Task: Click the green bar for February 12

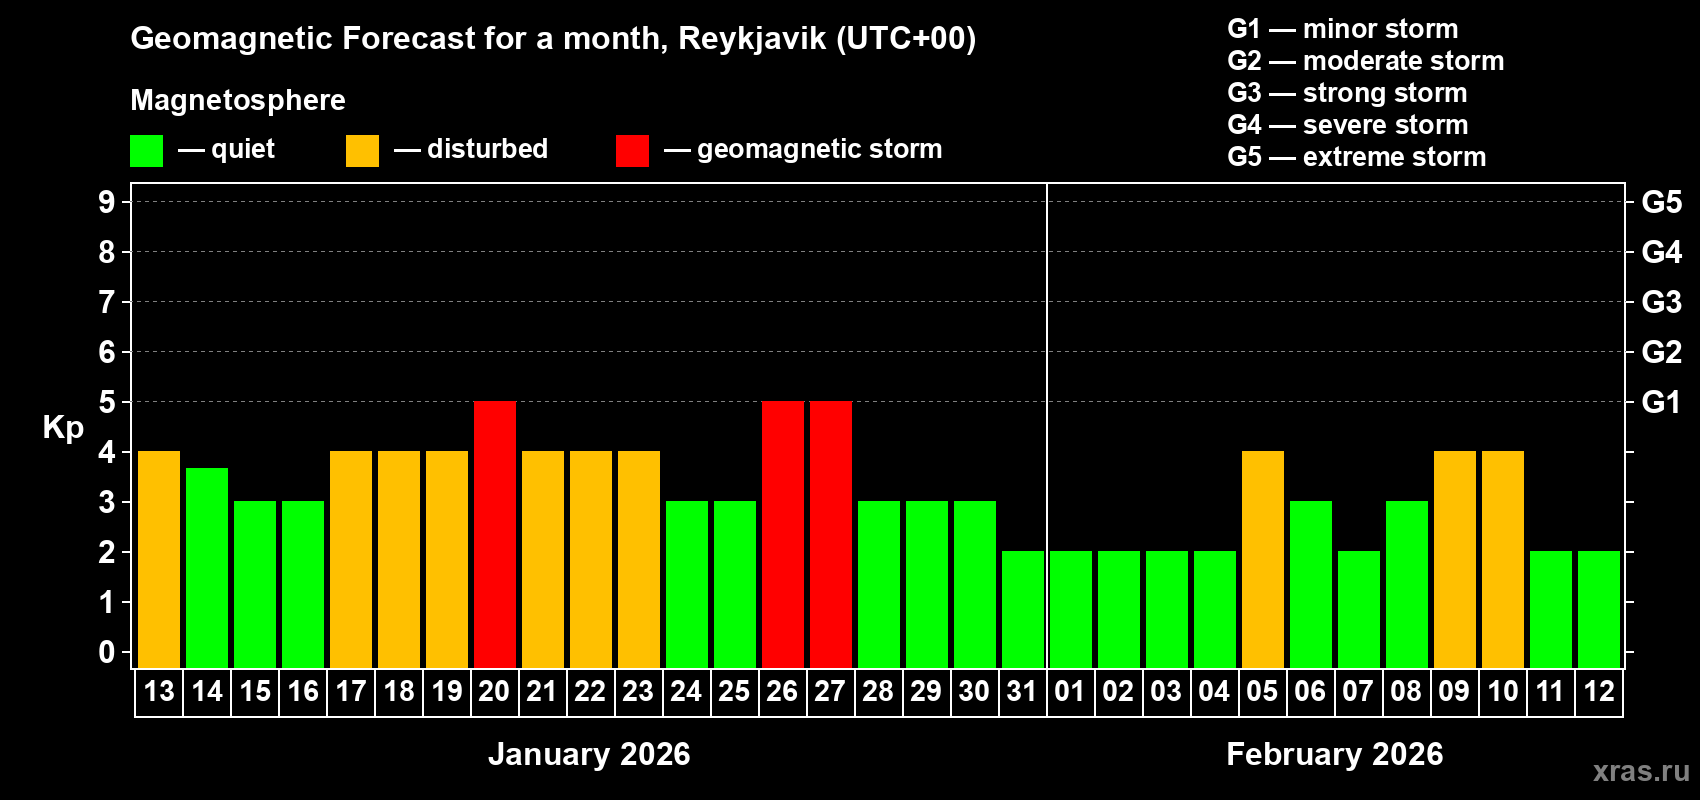Action: coord(1599,609)
